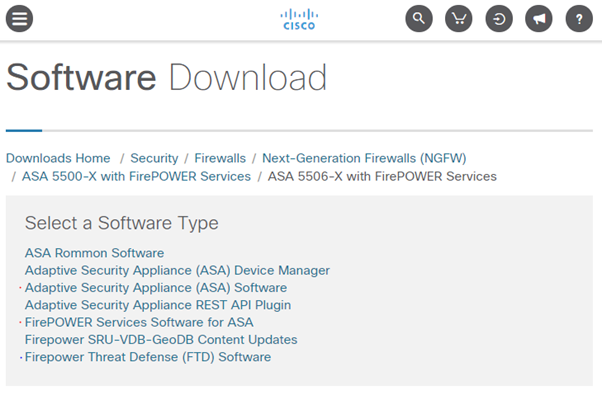
Task: Go to ASA 5500-X with FirePOWER Services
Action: (x=136, y=176)
